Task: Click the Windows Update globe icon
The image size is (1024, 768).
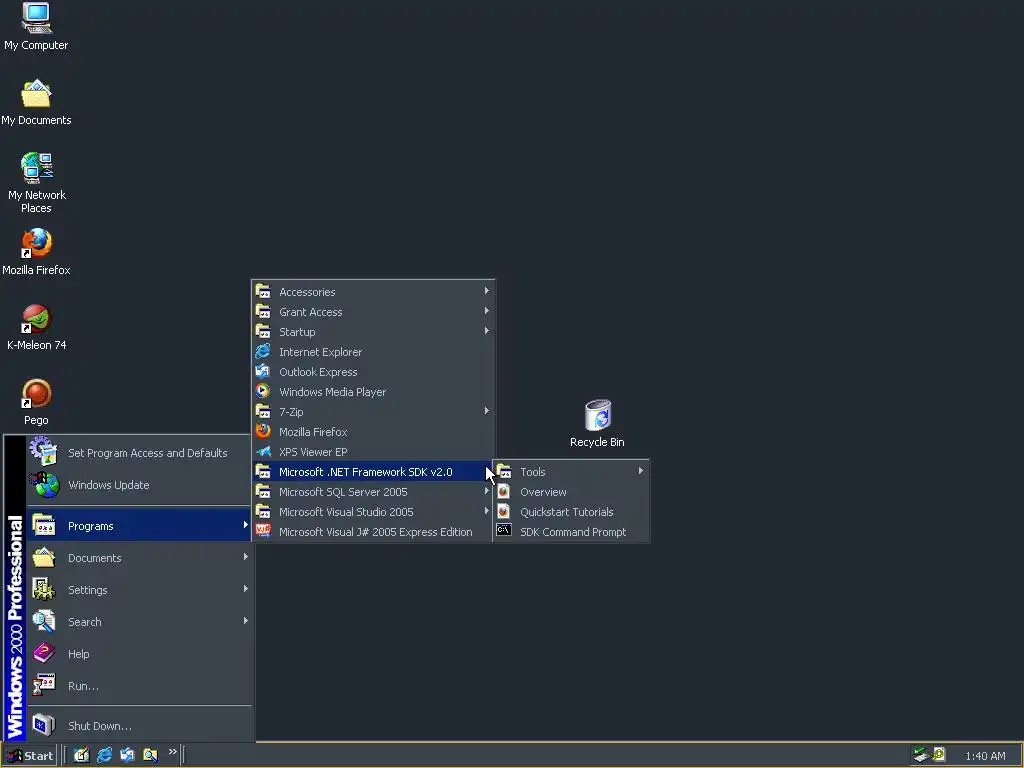Action: tap(44, 485)
